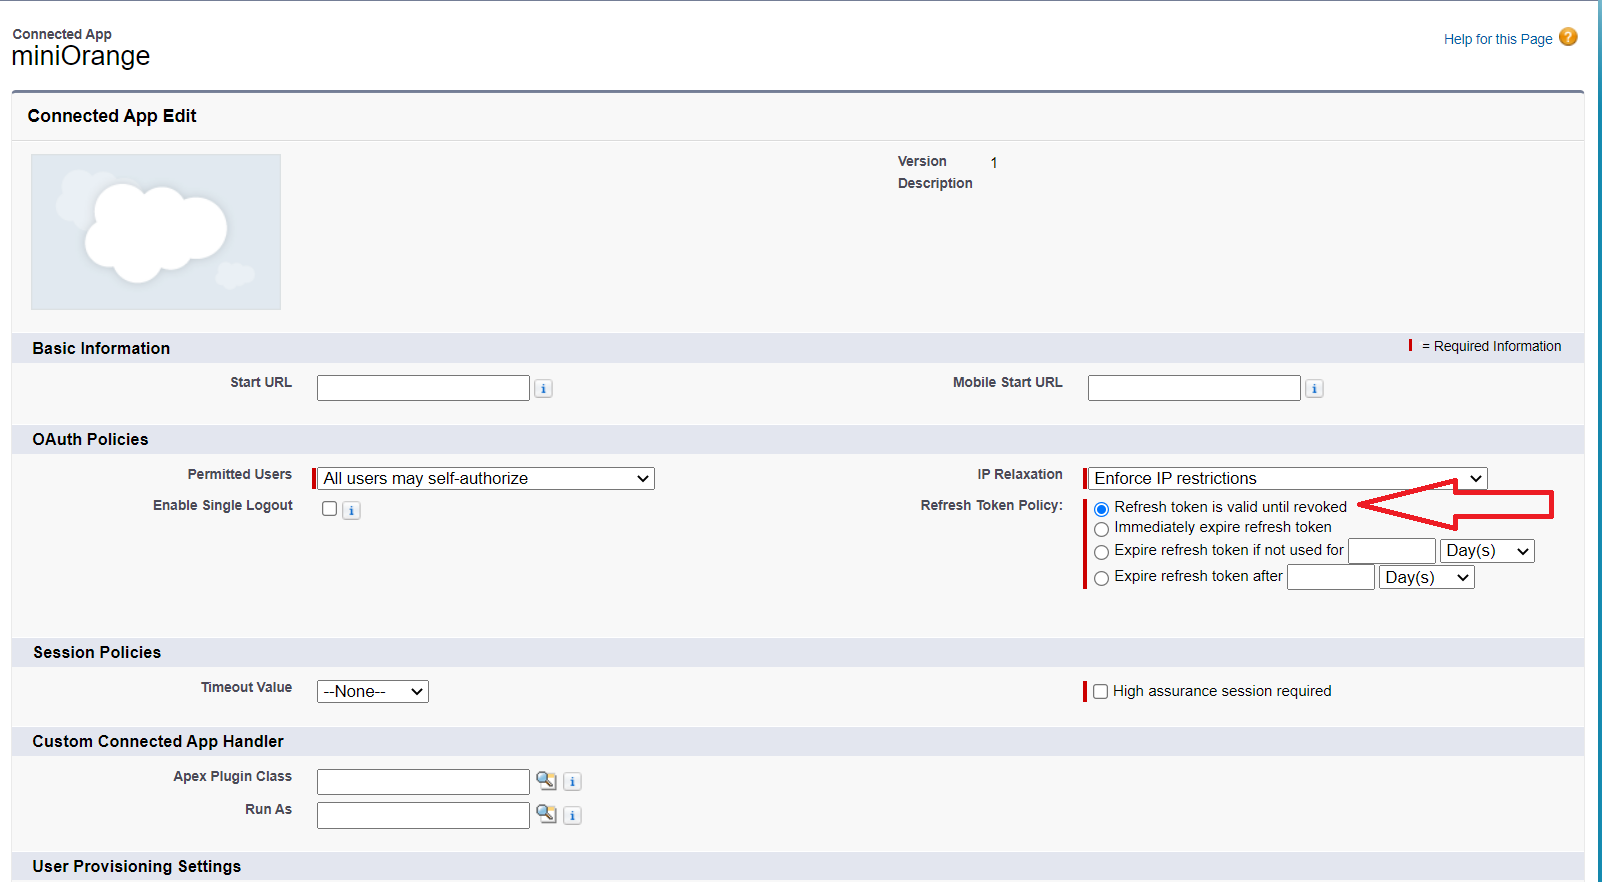Viewport: 1602px width, 882px height.
Task: Select Immediately expire refresh token option
Action: tap(1101, 529)
